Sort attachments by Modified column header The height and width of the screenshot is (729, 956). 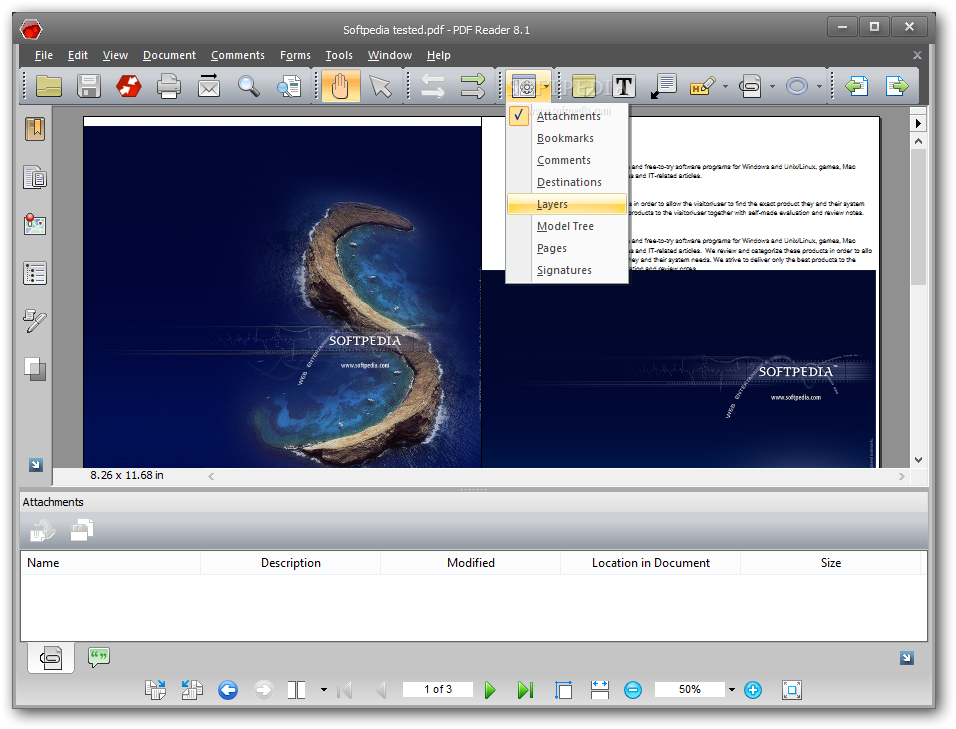pyautogui.click(x=470, y=563)
